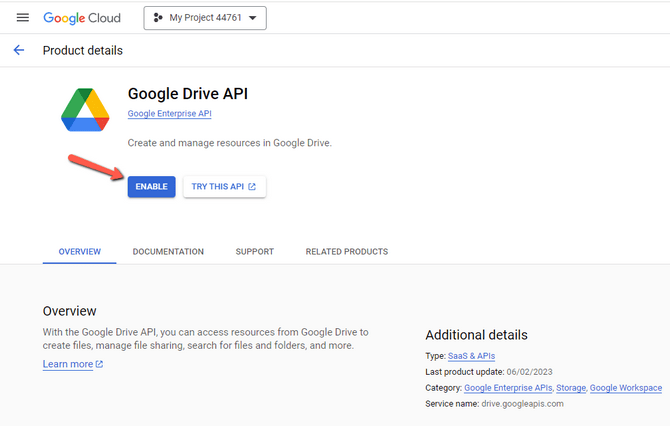The height and width of the screenshot is (426, 670).
Task: Open the Google Workspace category link
Action: [x=626, y=388]
